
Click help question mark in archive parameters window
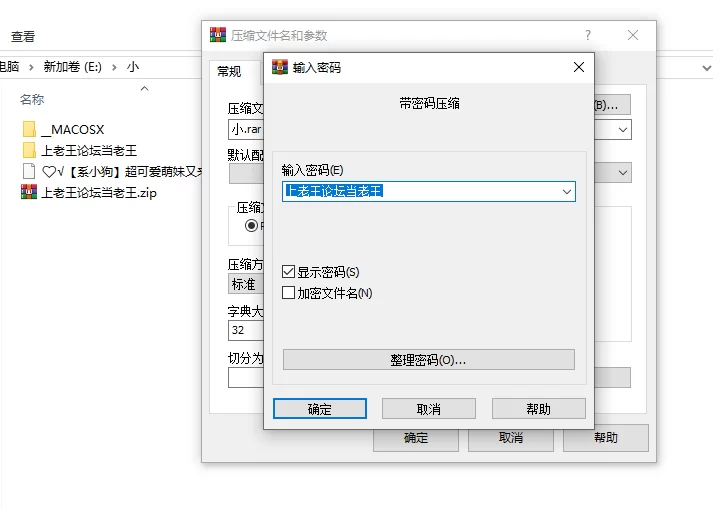click(x=588, y=35)
